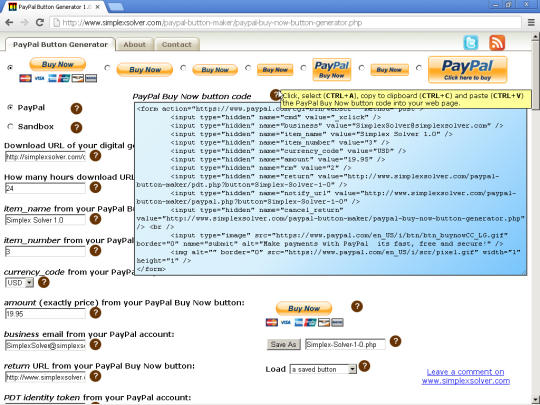Open the Chrome menu icon

click(531, 23)
